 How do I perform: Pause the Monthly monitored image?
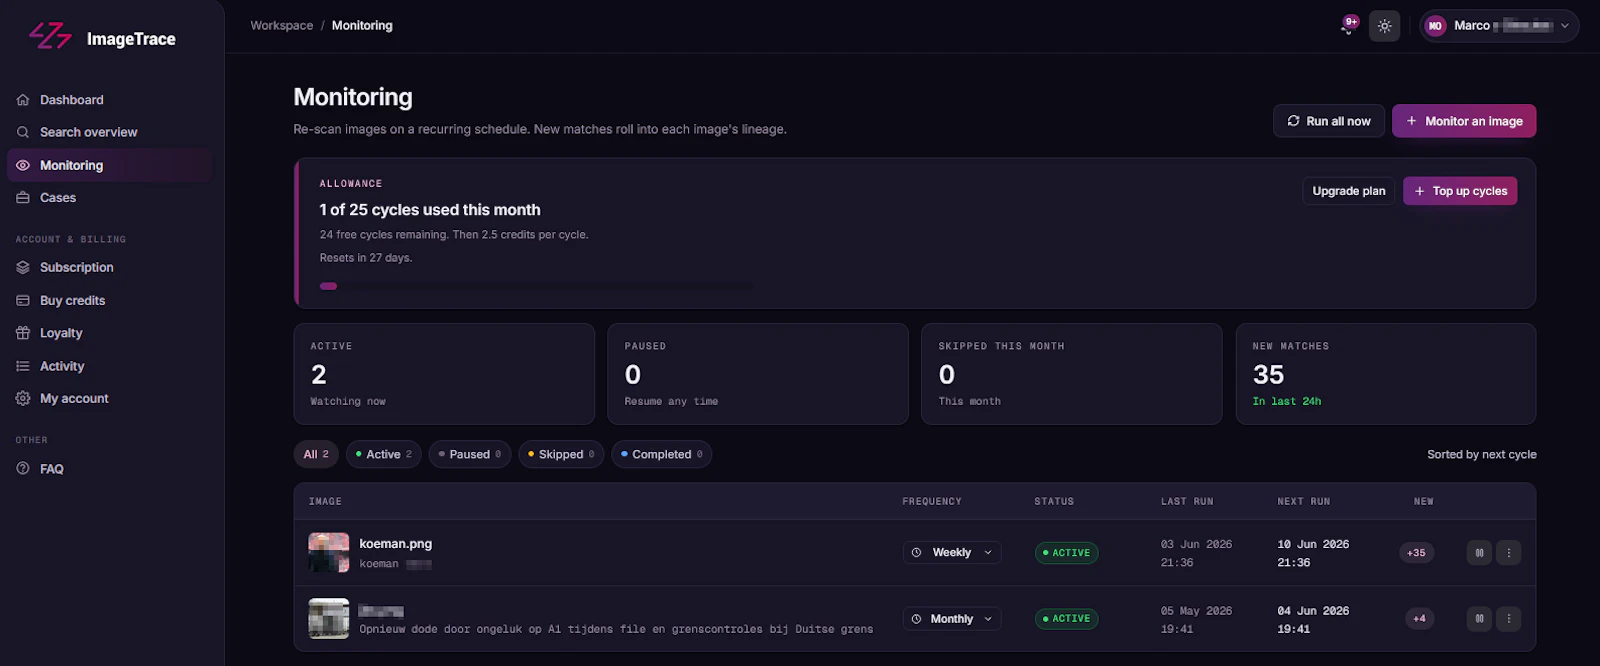click(1479, 618)
